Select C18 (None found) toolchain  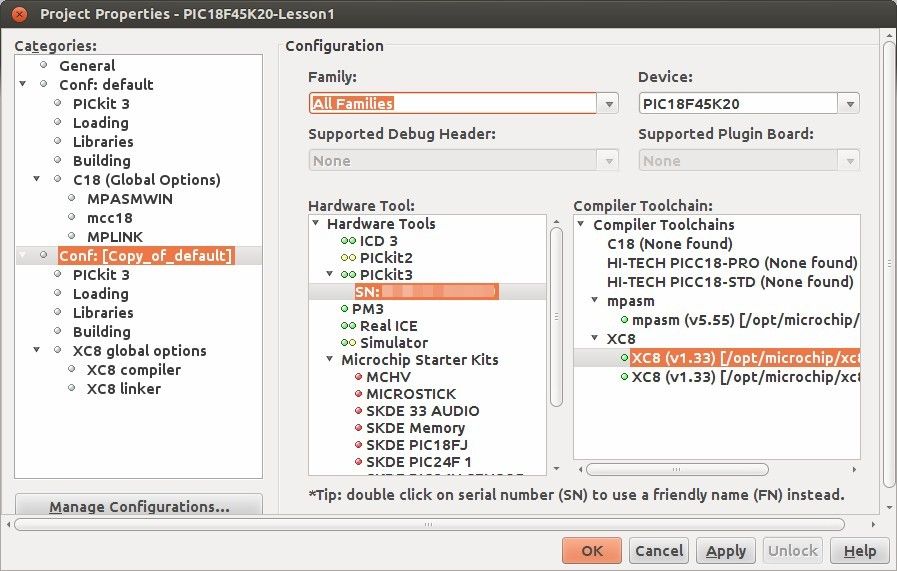(x=669, y=244)
